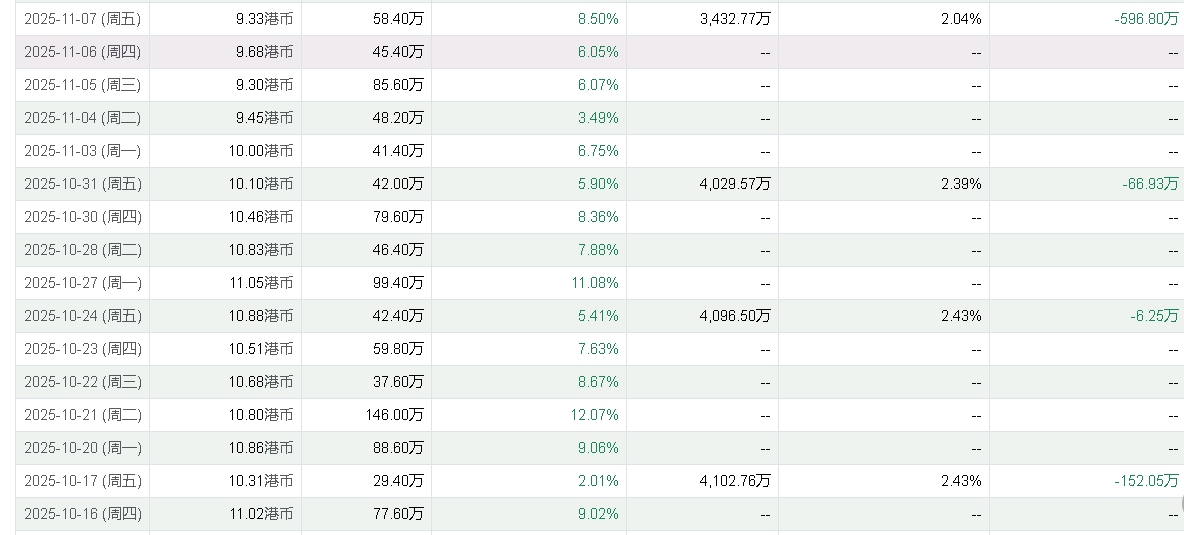Select the 2025-10-20 (周一) date cell
1184x535 pixels.
83,448
